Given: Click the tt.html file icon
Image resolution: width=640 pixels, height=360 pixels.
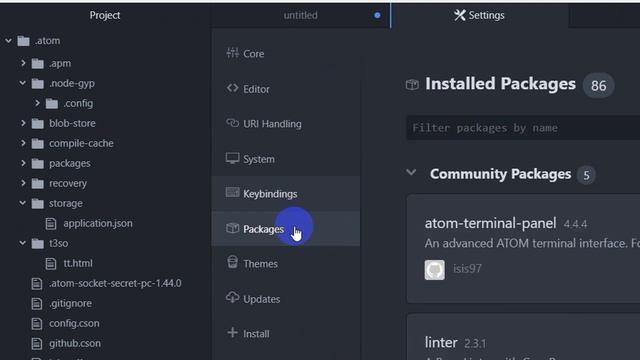Looking at the screenshot, I should pos(51,263).
